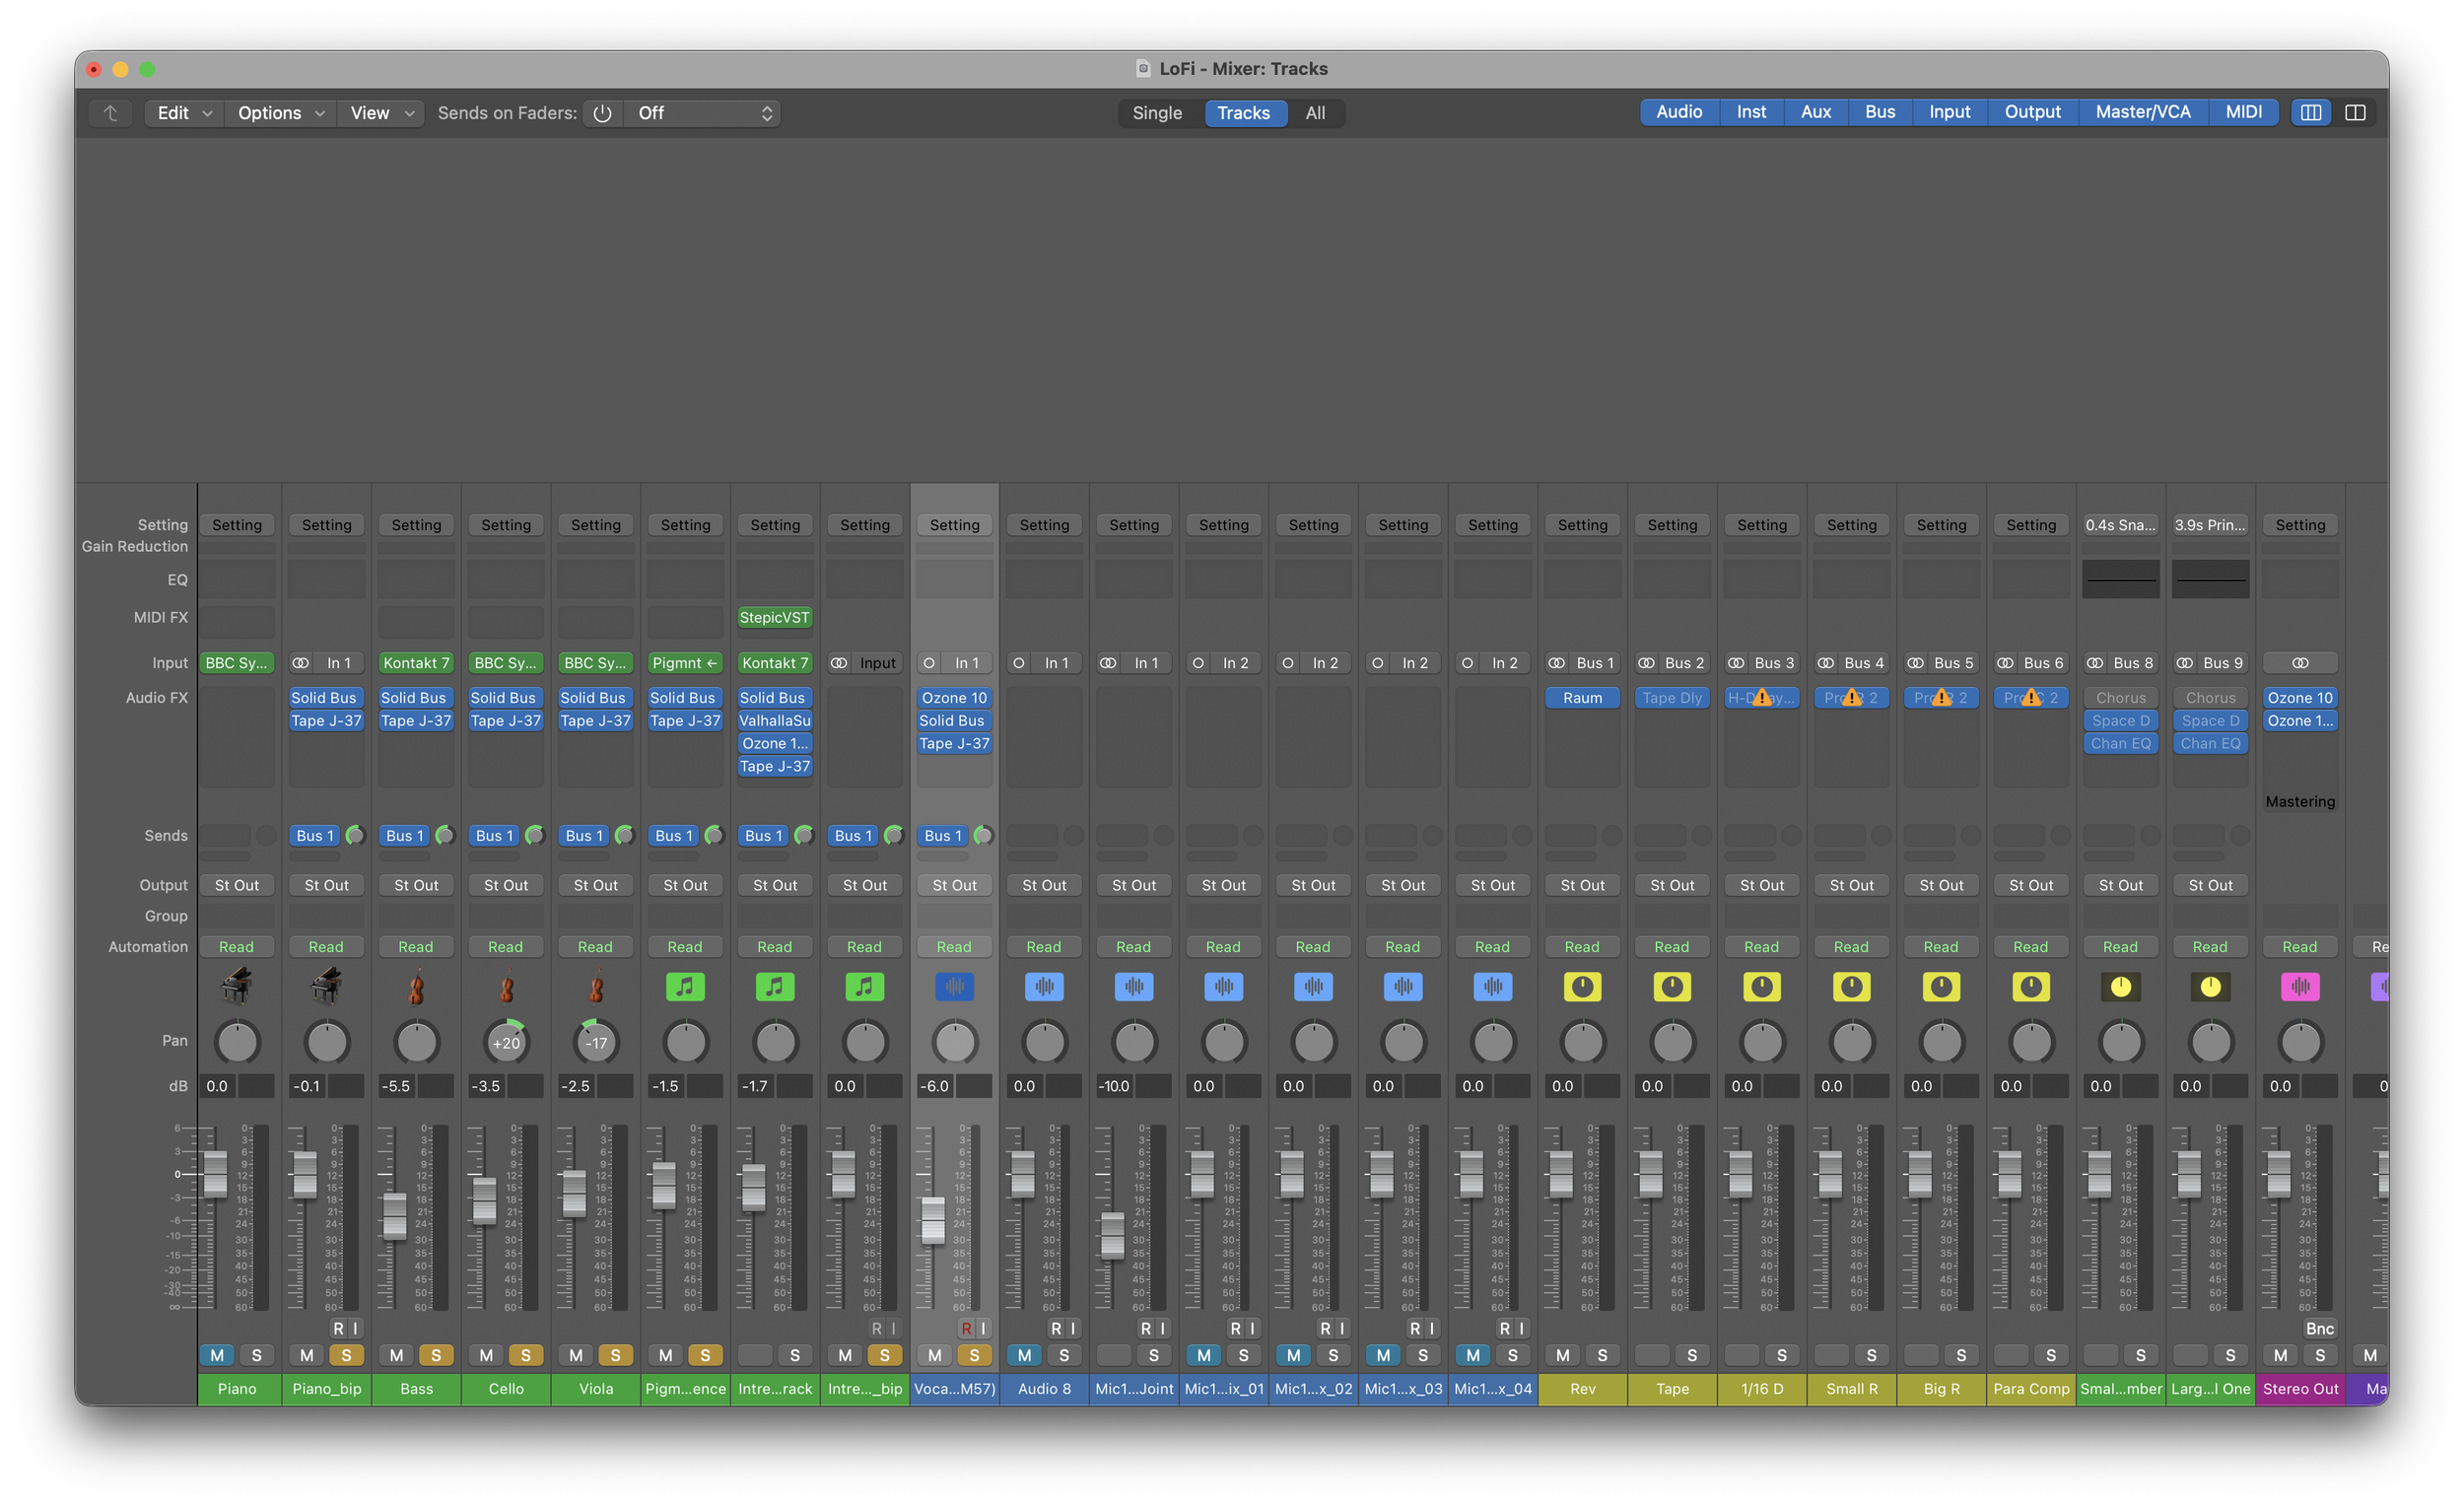2464x1505 pixels.
Task: Click the stereo format icon on Piano_bip input
Action: 300,663
